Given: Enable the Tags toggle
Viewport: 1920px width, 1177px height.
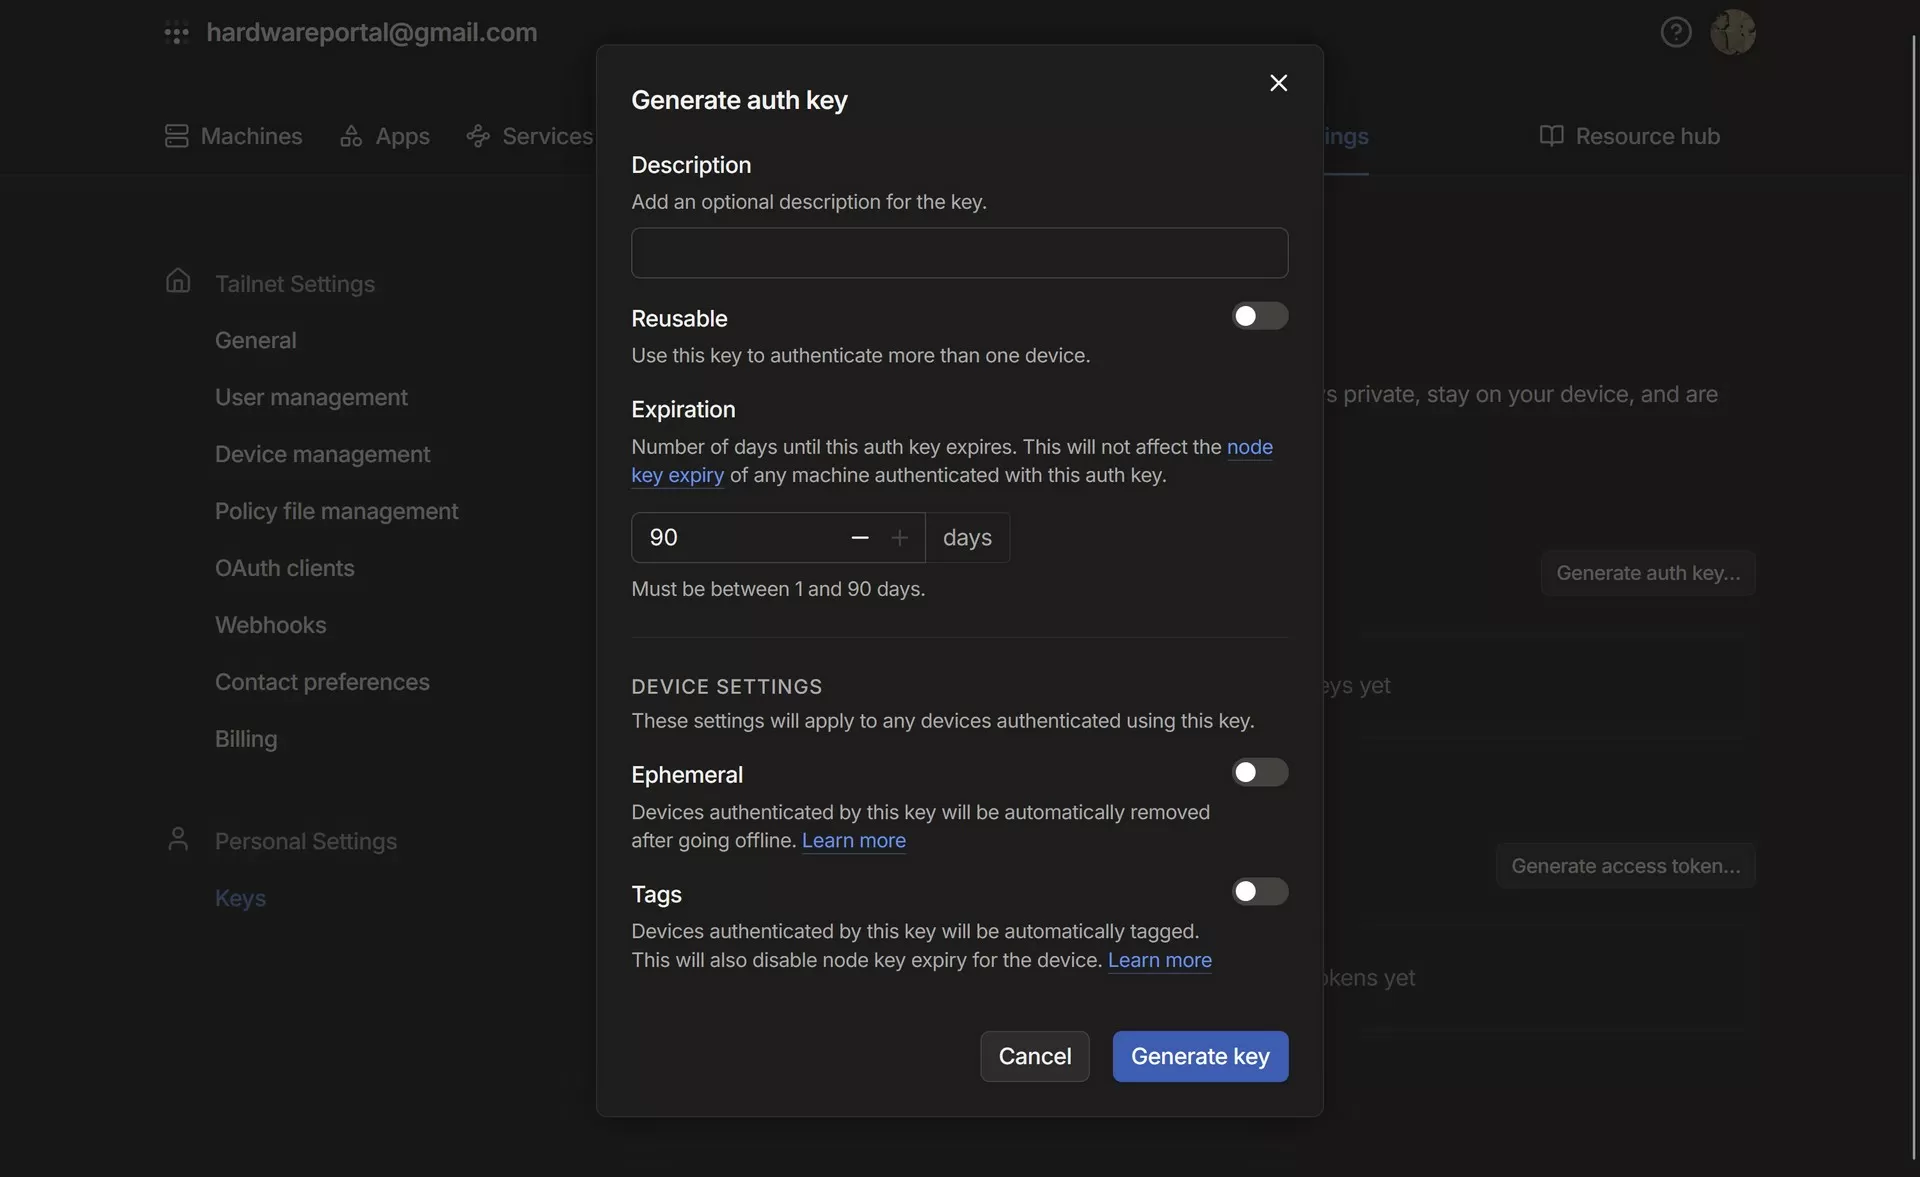Looking at the screenshot, I should click(x=1259, y=892).
